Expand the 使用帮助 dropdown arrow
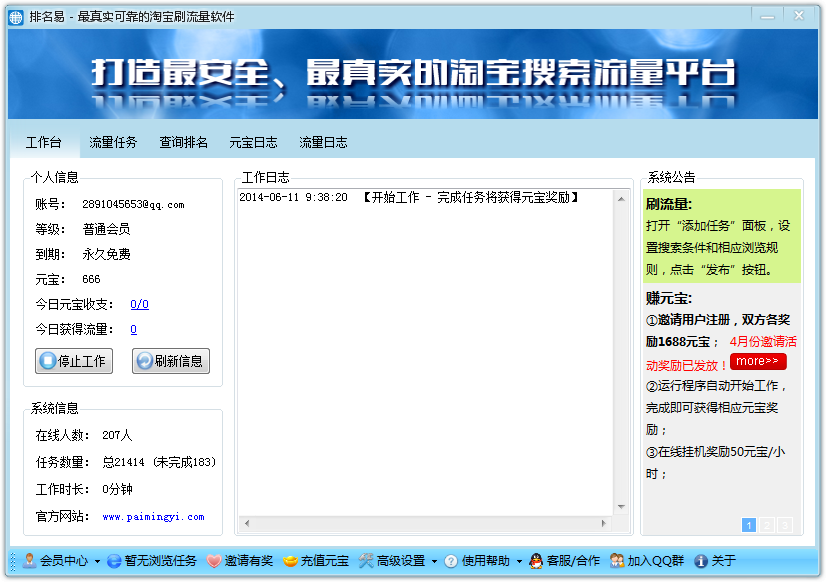Screen dimensions: 826x582 [519, 562]
